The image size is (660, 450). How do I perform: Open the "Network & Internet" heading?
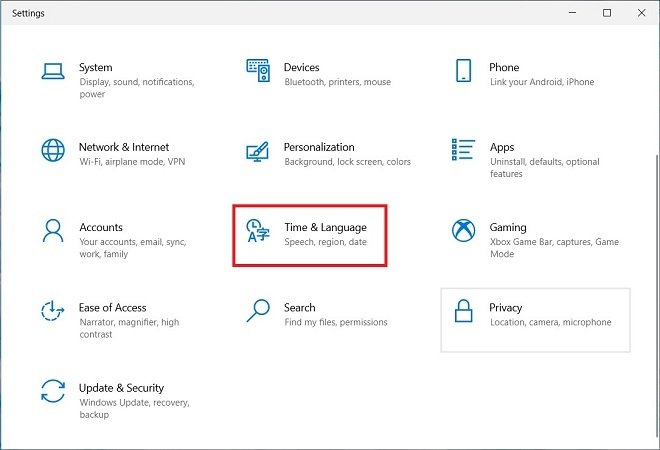[x=124, y=147]
